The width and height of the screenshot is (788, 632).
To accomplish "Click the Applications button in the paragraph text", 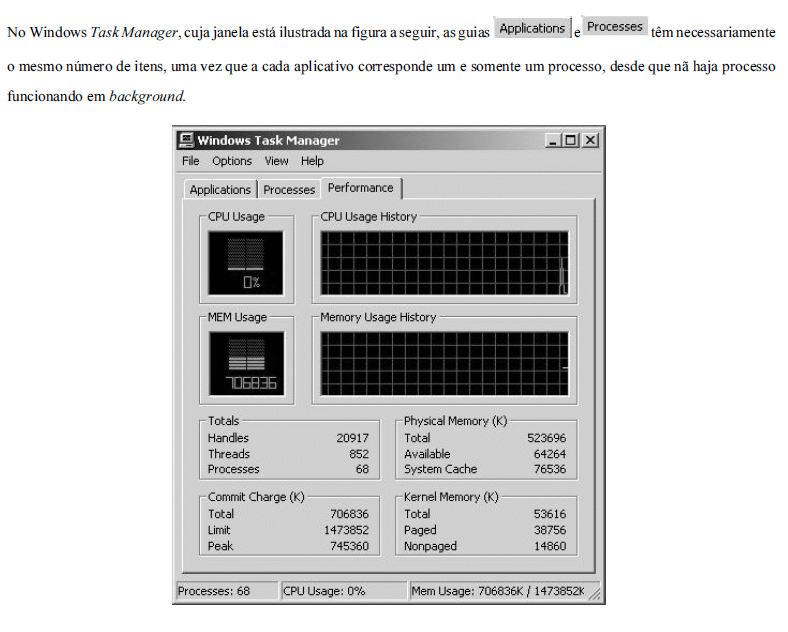I will pos(532,29).
